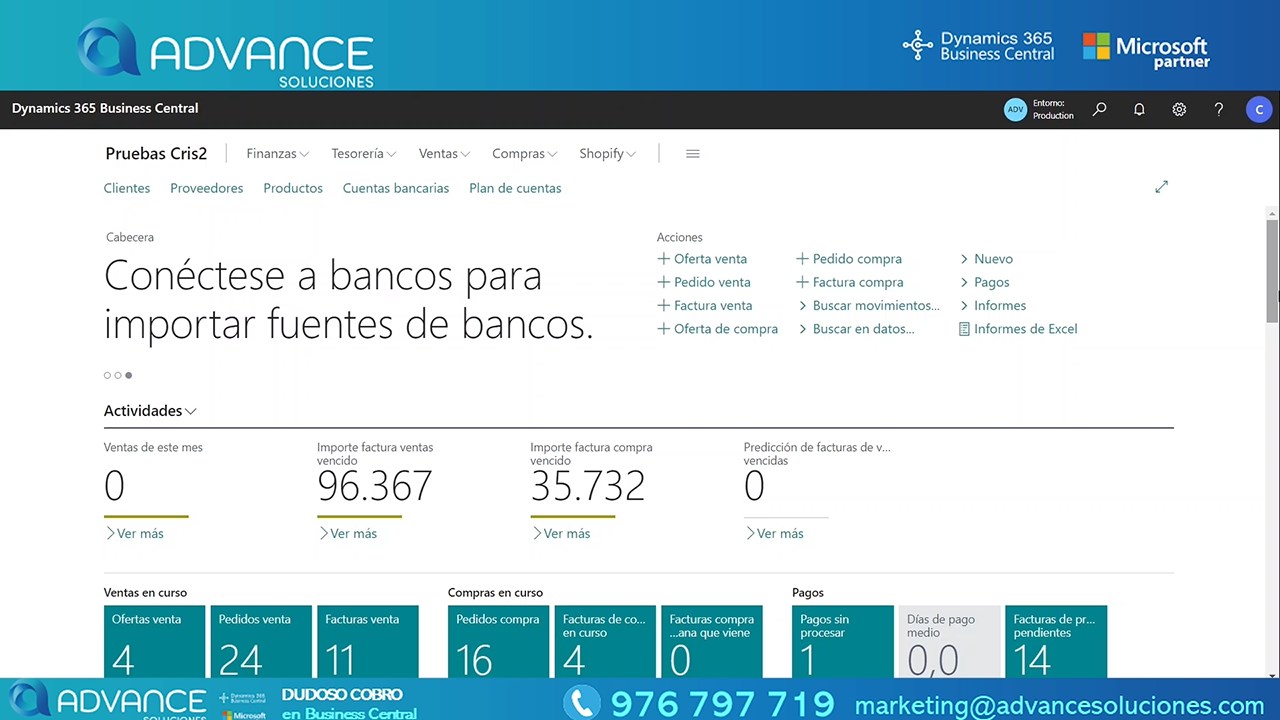Open the Proveedores tab link
The image size is (1280, 720).
[x=206, y=188]
